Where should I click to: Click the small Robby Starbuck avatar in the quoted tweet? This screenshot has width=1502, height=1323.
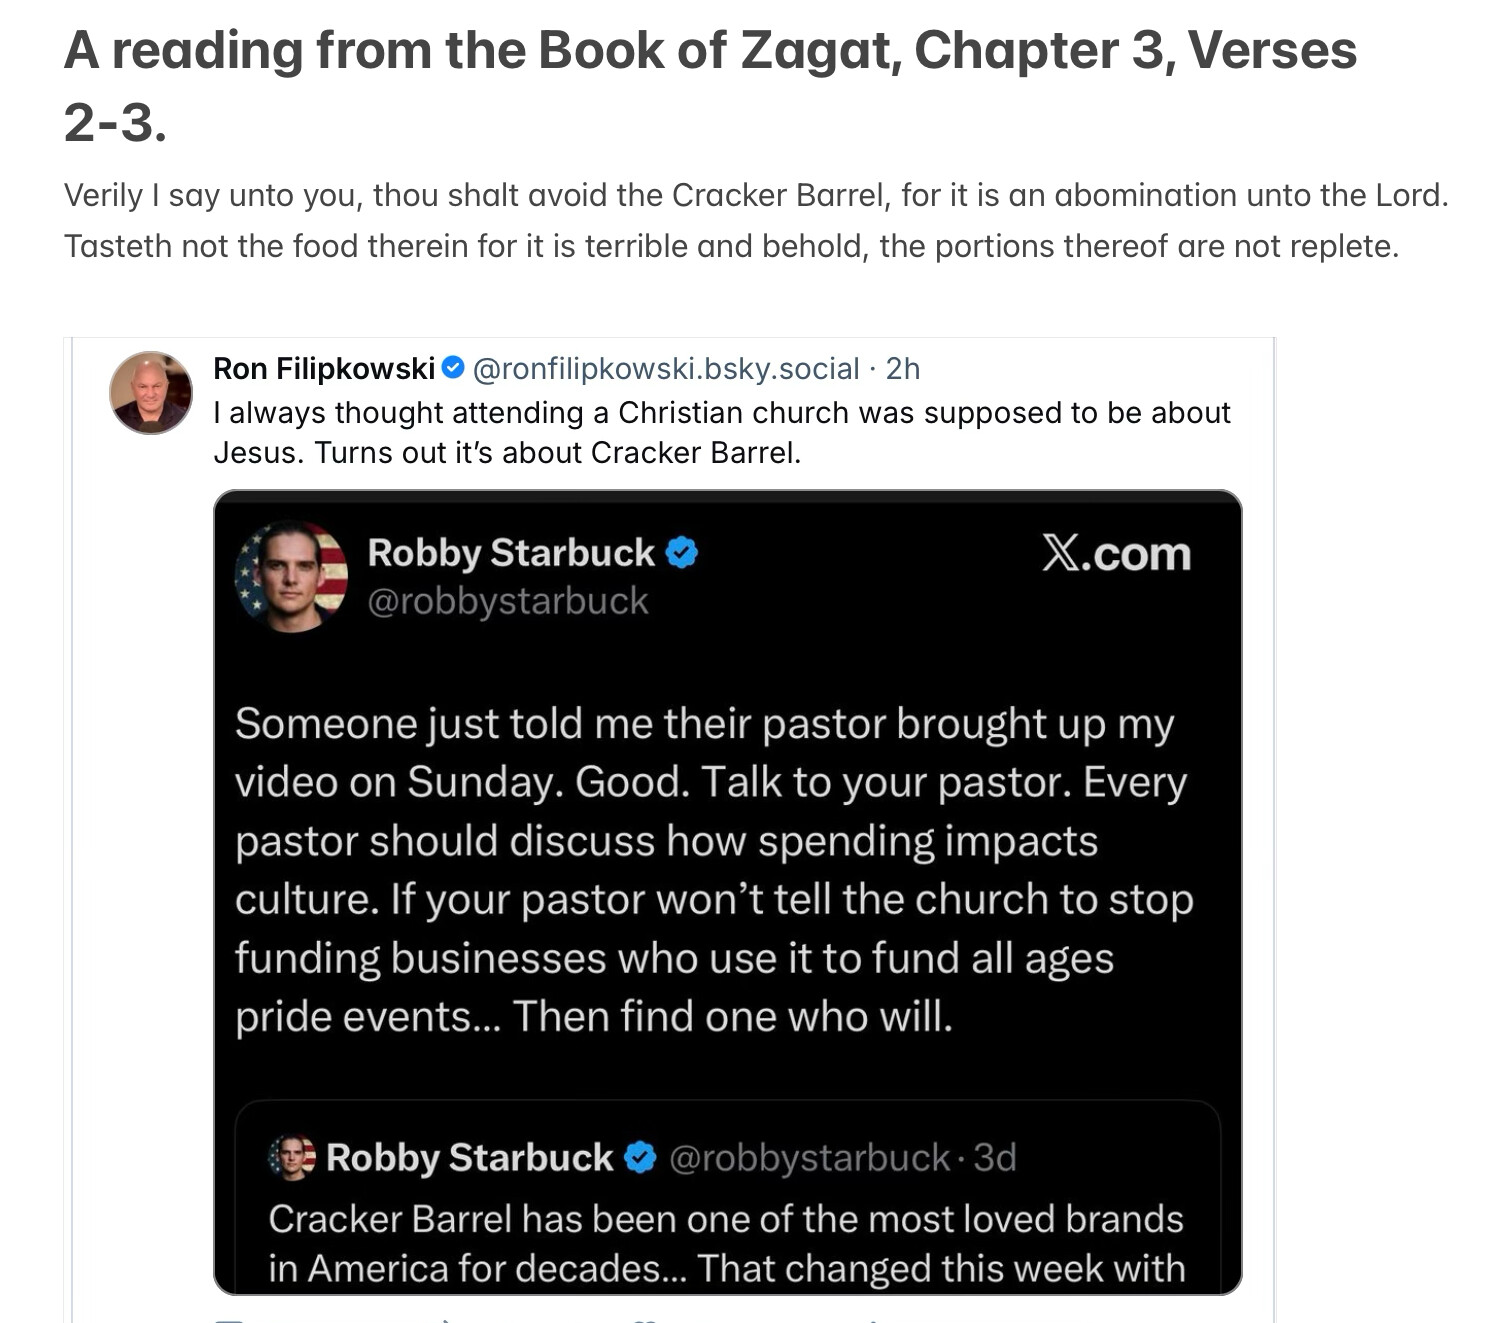point(292,1157)
